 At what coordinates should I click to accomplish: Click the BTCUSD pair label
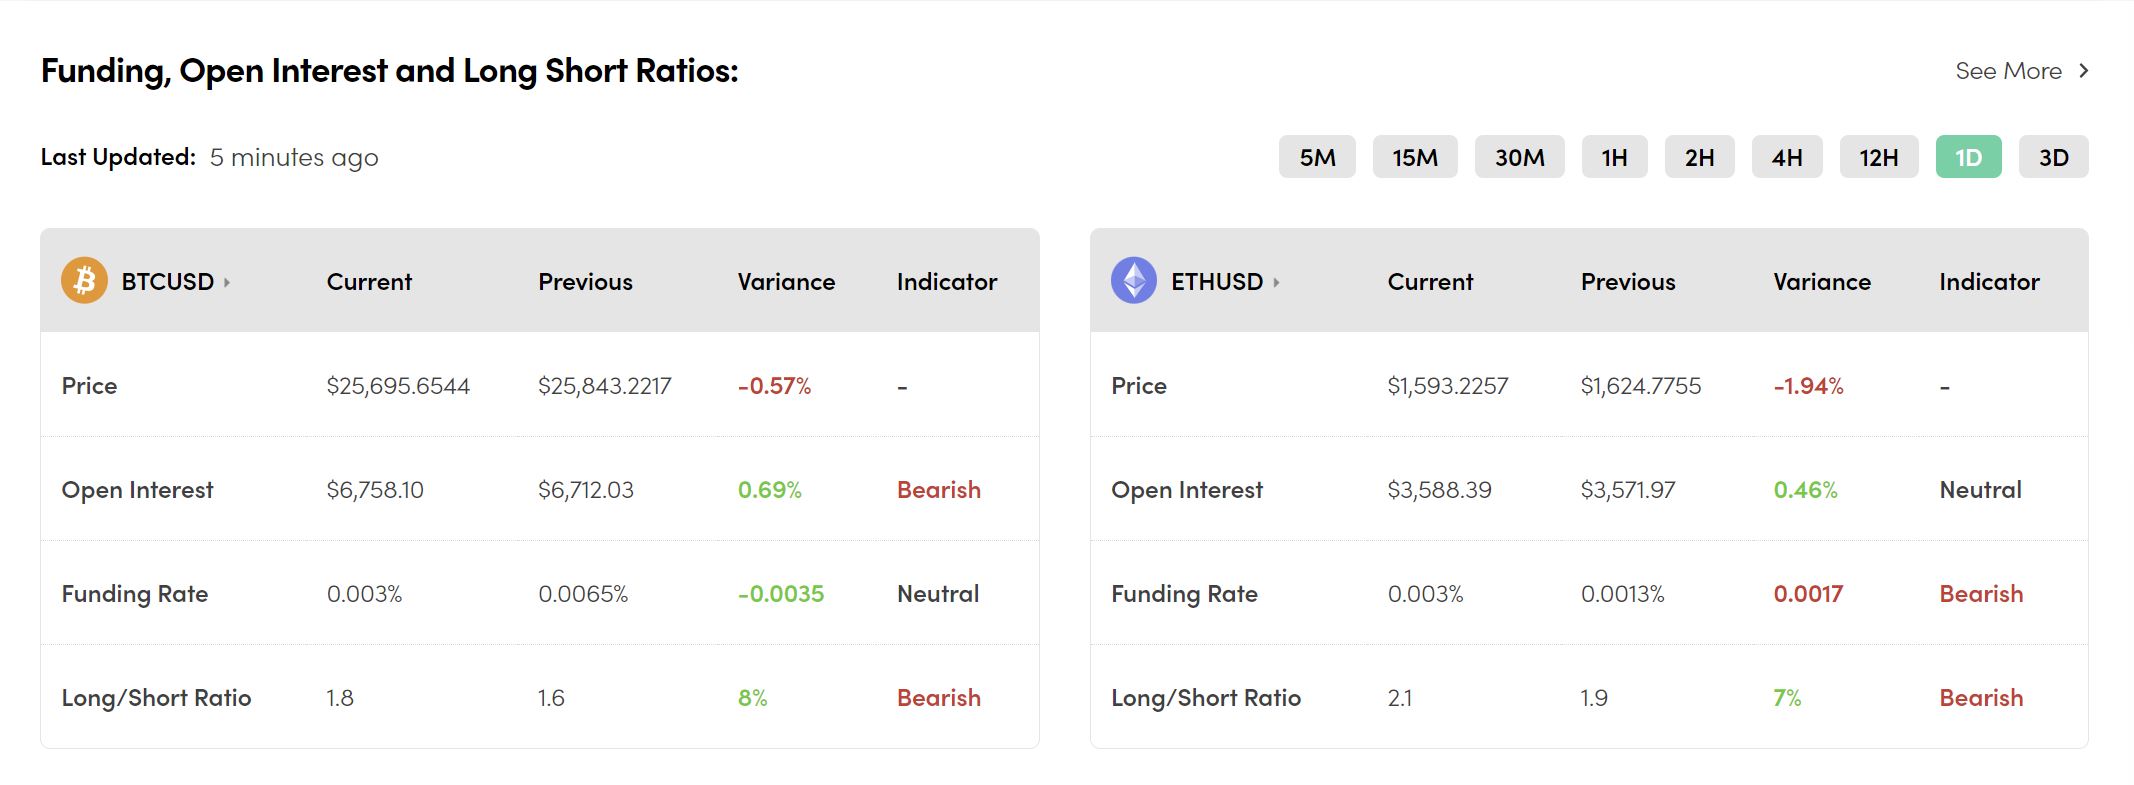point(167,282)
